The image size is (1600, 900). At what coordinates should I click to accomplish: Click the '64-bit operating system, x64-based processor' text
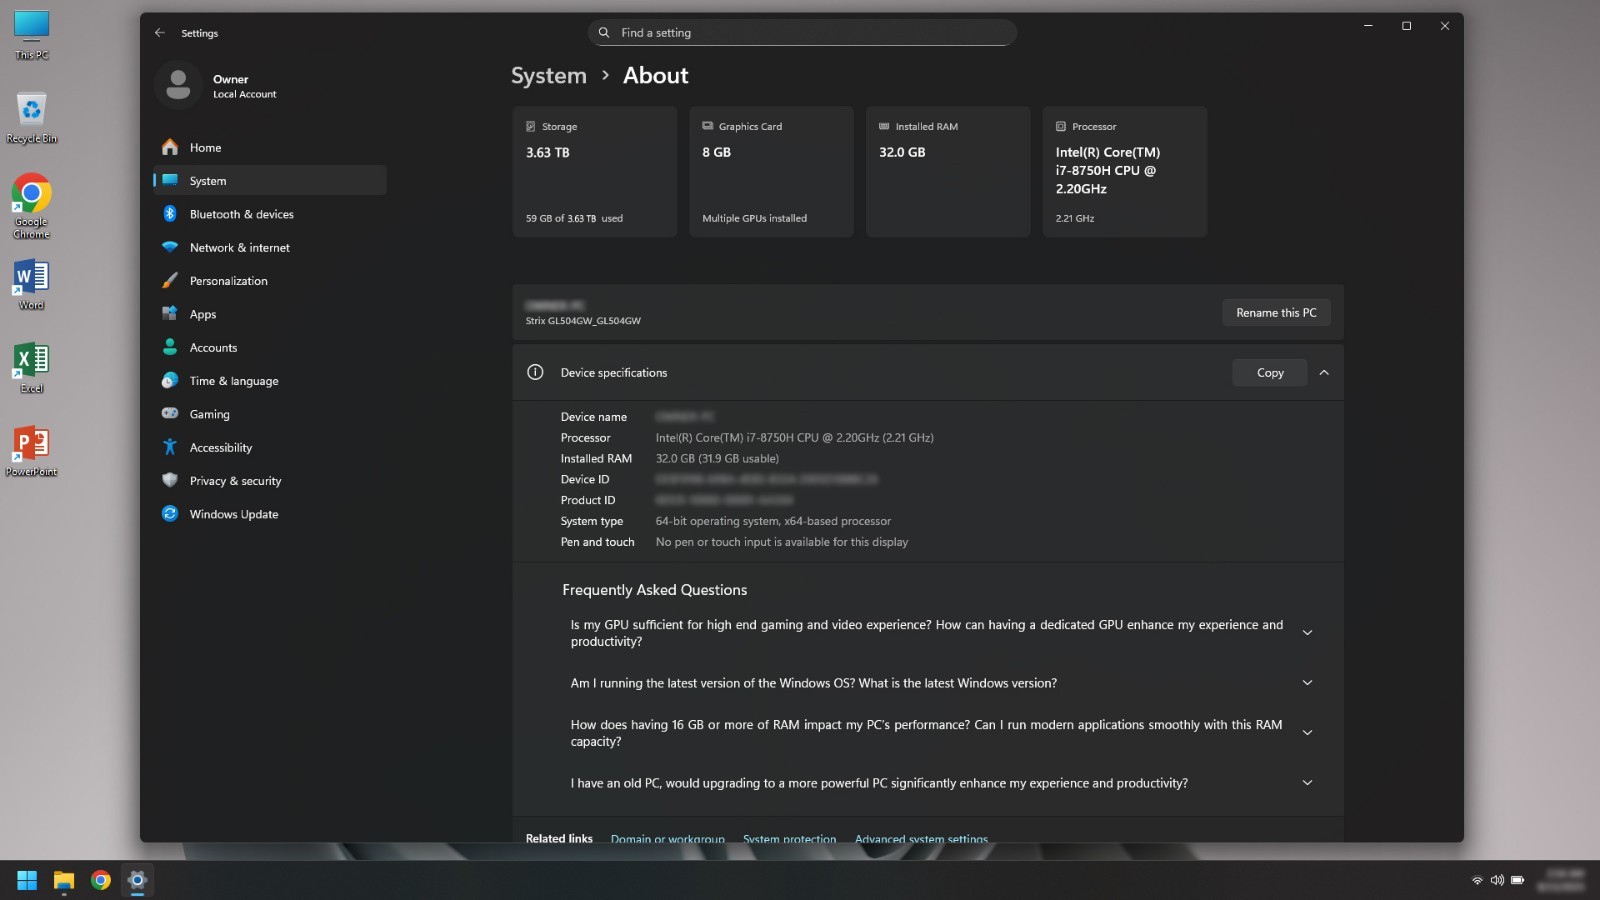(773, 521)
